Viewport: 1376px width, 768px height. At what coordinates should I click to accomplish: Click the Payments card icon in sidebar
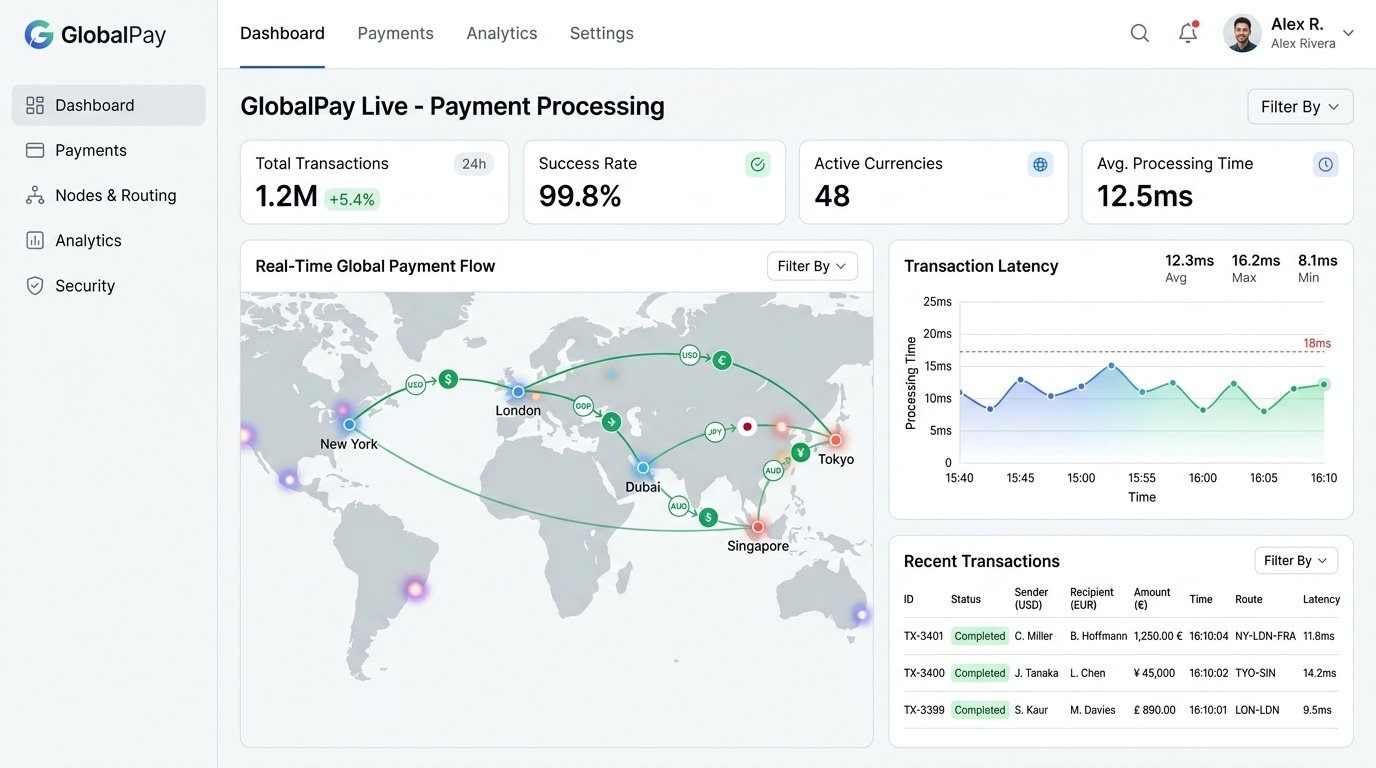(x=35, y=150)
